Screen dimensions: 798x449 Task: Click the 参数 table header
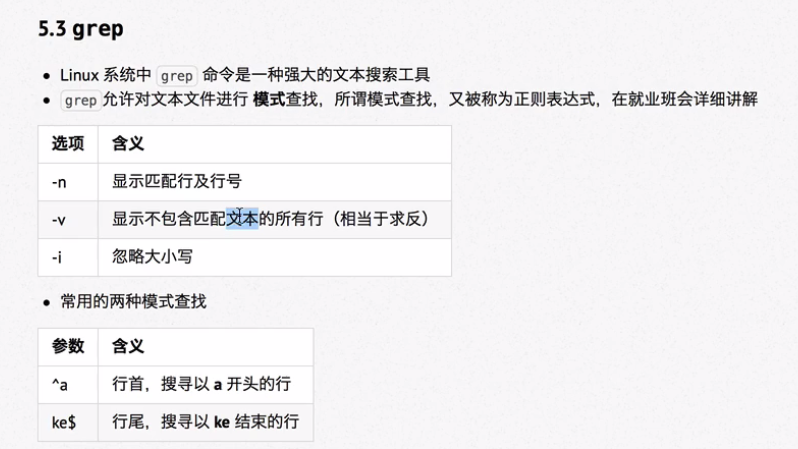click(68, 347)
